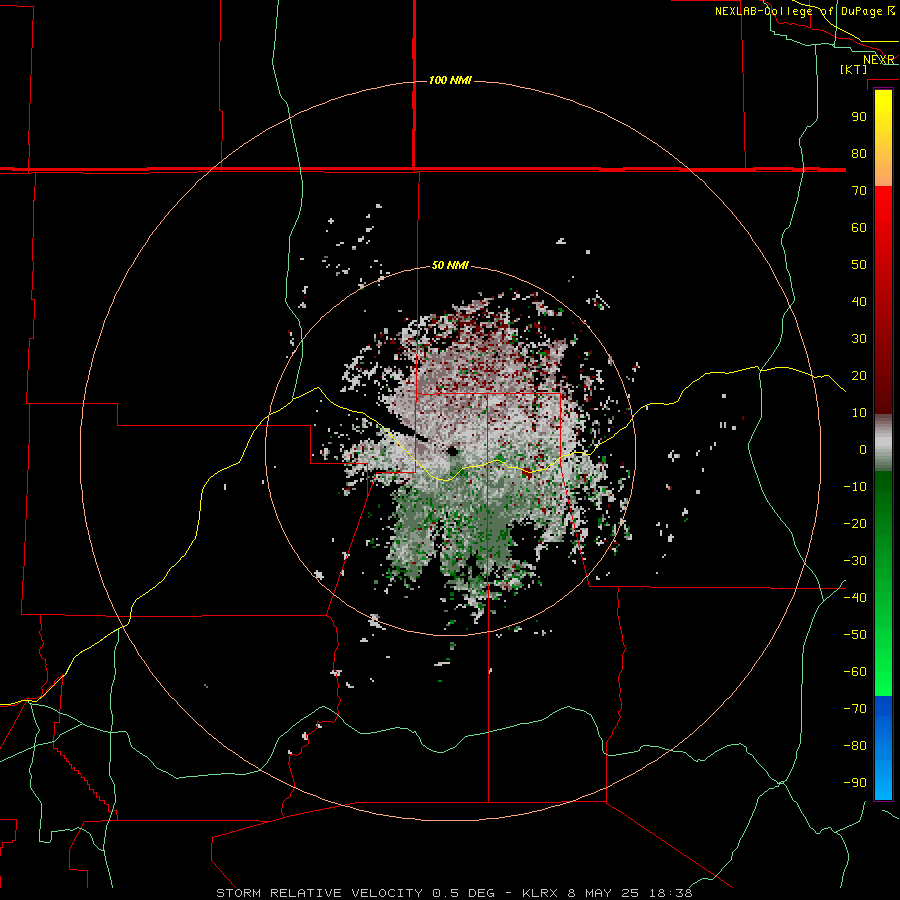
Task: Click the KT units label above color scale
Action: click(x=854, y=69)
